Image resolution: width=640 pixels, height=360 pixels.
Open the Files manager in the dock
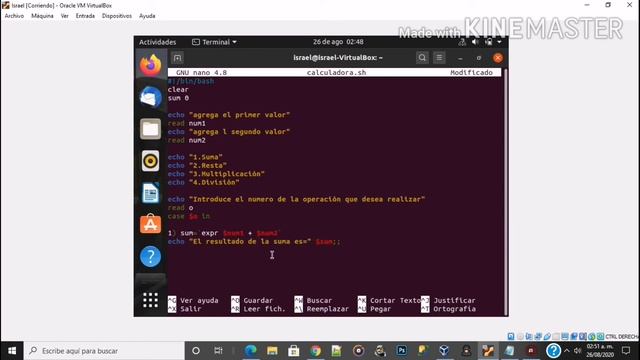point(150,129)
